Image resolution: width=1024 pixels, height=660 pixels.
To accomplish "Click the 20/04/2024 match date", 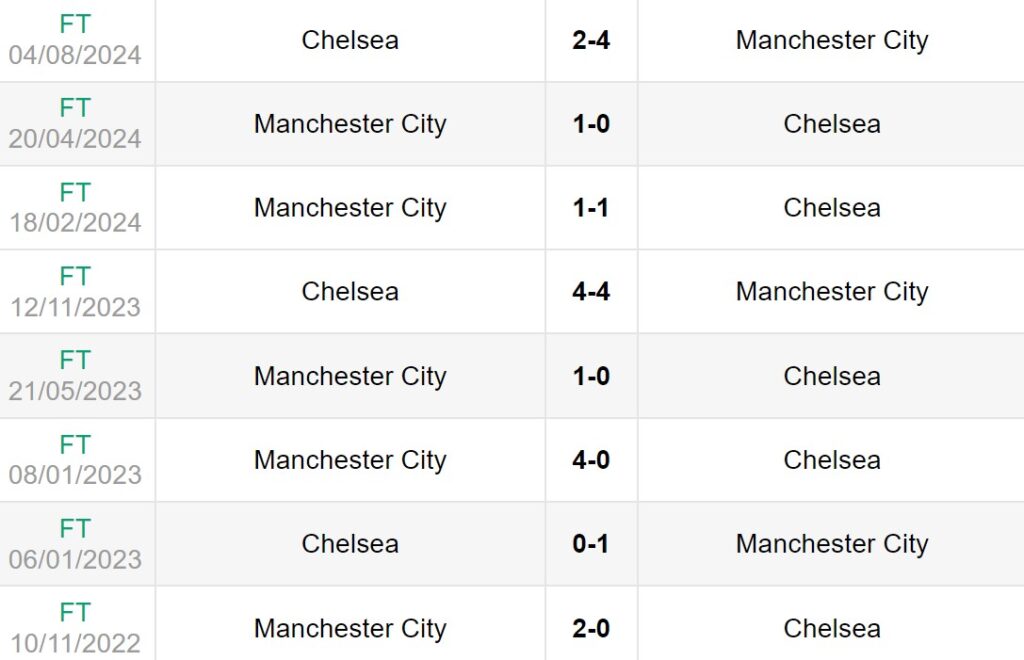I will (75, 138).
